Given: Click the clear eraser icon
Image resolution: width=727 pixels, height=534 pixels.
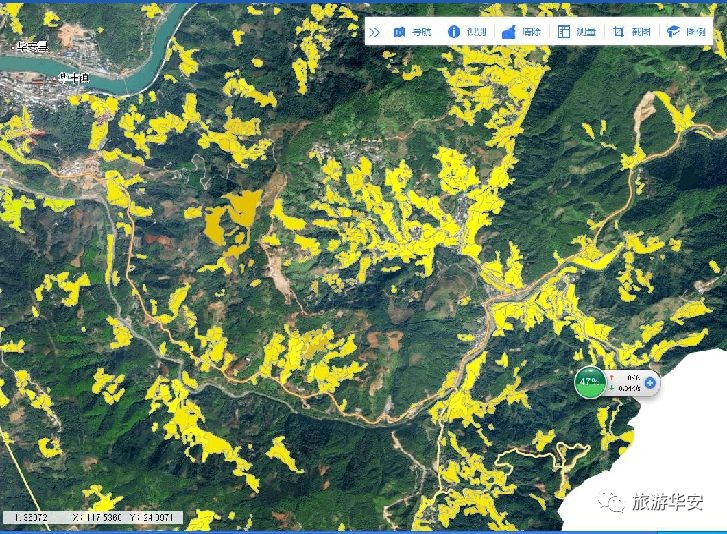Looking at the screenshot, I should click(508, 32).
